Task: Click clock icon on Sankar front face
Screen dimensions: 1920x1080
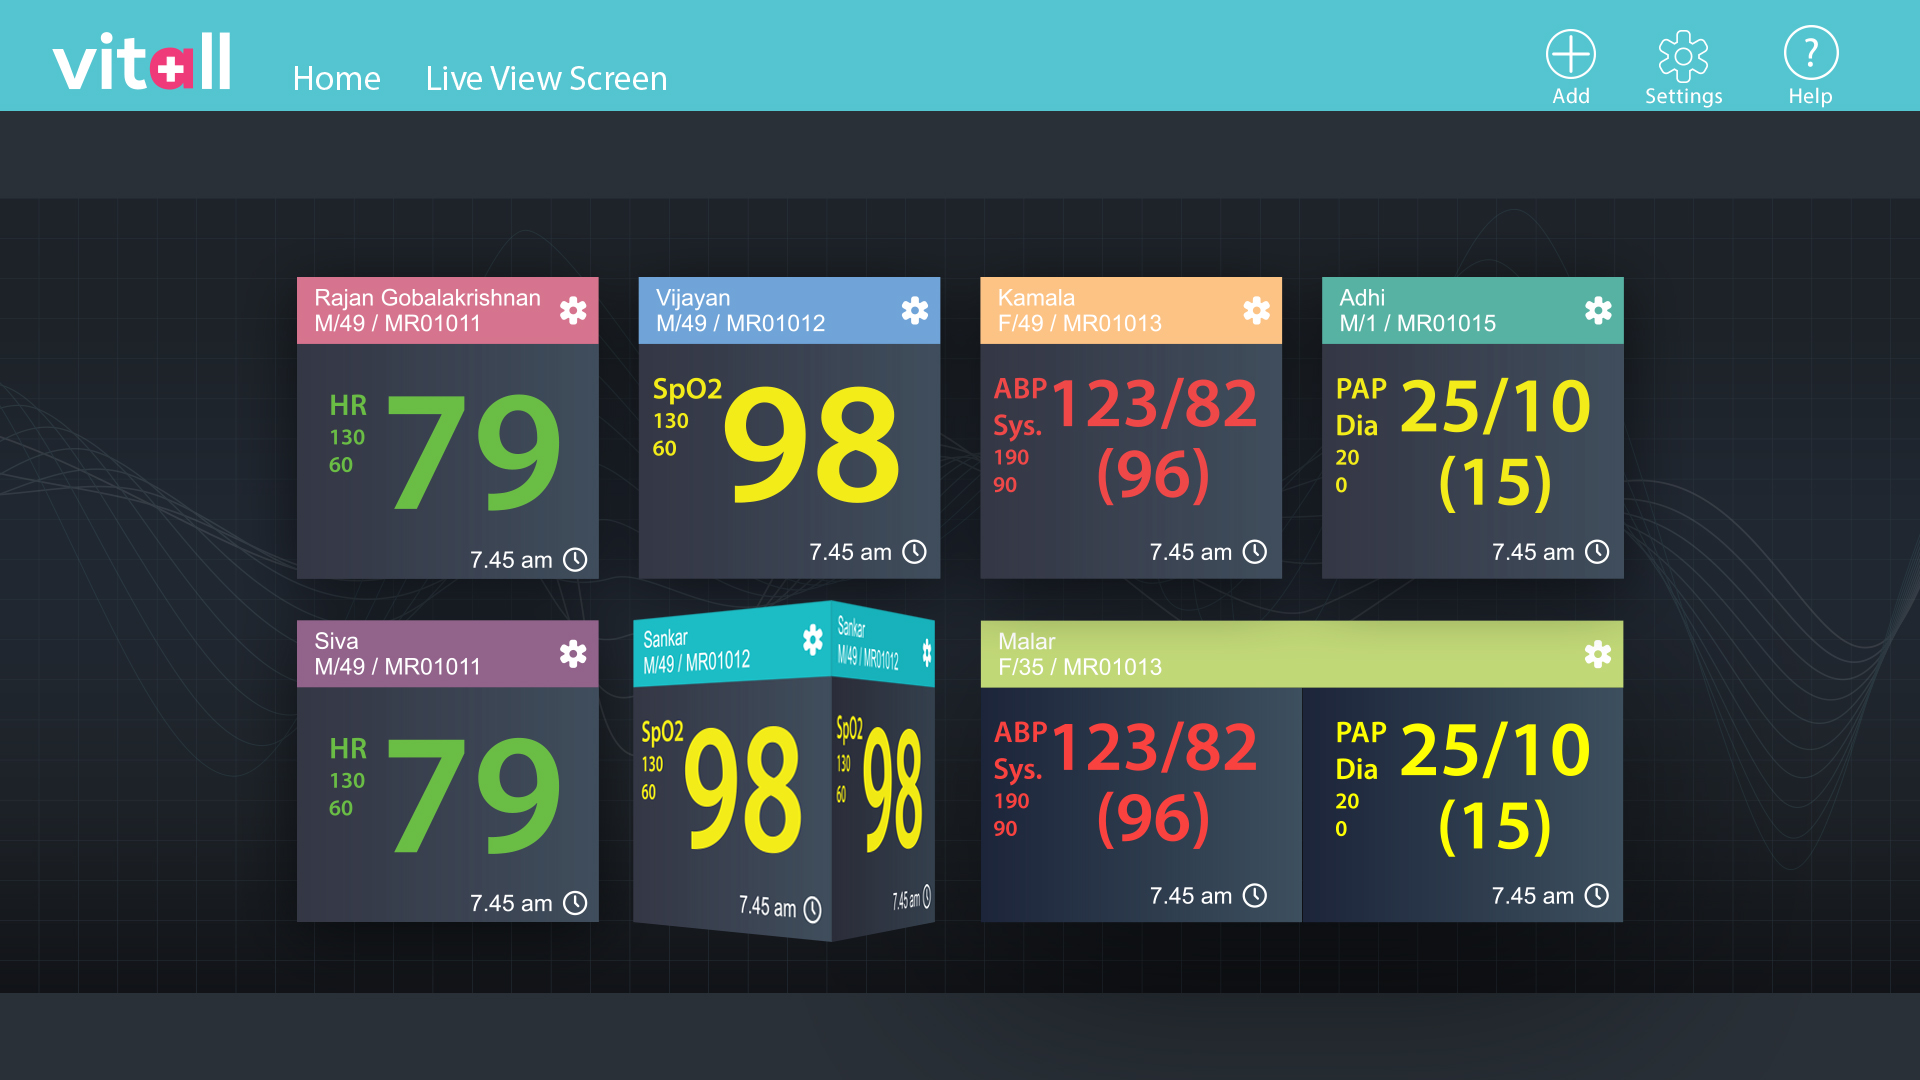Action: click(812, 909)
